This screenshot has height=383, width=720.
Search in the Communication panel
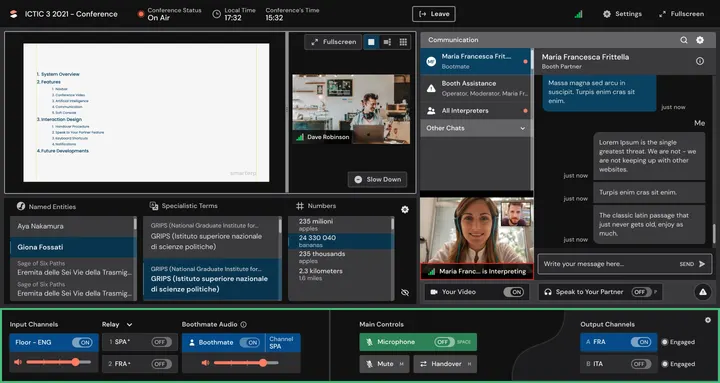click(x=684, y=40)
